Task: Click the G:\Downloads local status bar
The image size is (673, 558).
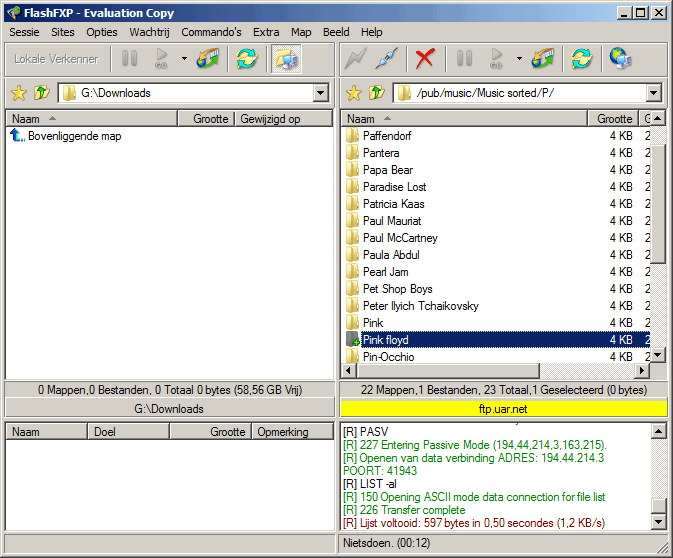Action: (x=169, y=409)
